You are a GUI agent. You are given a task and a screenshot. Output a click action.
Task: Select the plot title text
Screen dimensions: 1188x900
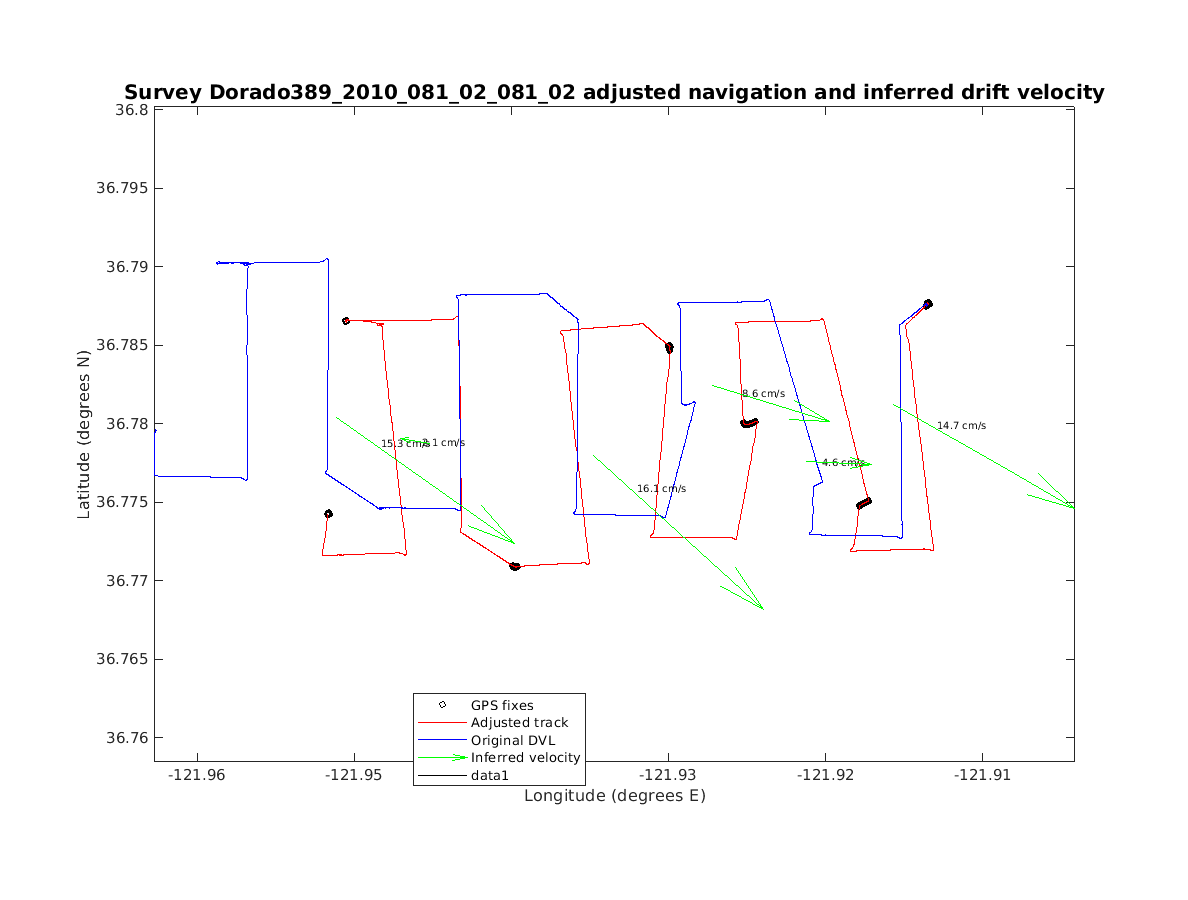tap(614, 93)
